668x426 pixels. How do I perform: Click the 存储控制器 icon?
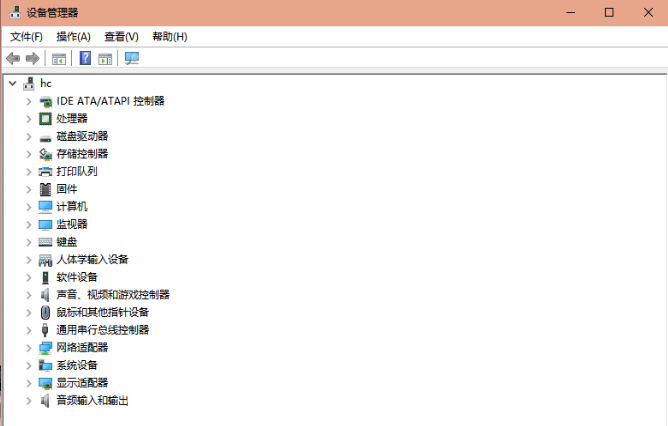point(45,154)
